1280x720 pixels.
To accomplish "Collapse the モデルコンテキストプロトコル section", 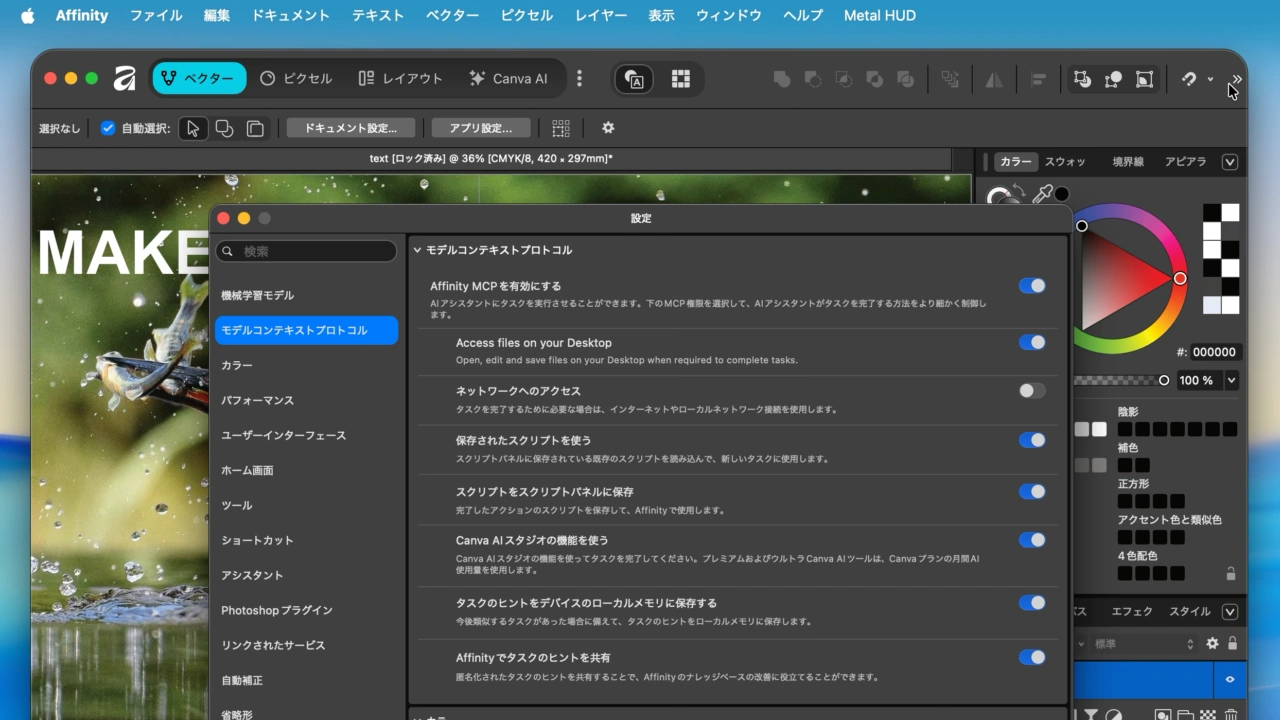I will tap(417, 250).
